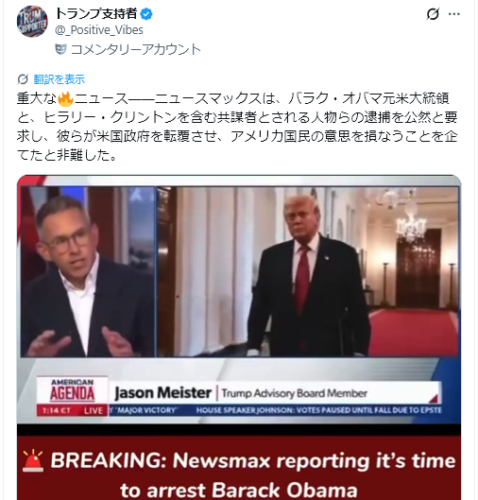Click the display name トランプ支持者
The height and width of the screenshot is (500, 478).
click(x=96, y=14)
